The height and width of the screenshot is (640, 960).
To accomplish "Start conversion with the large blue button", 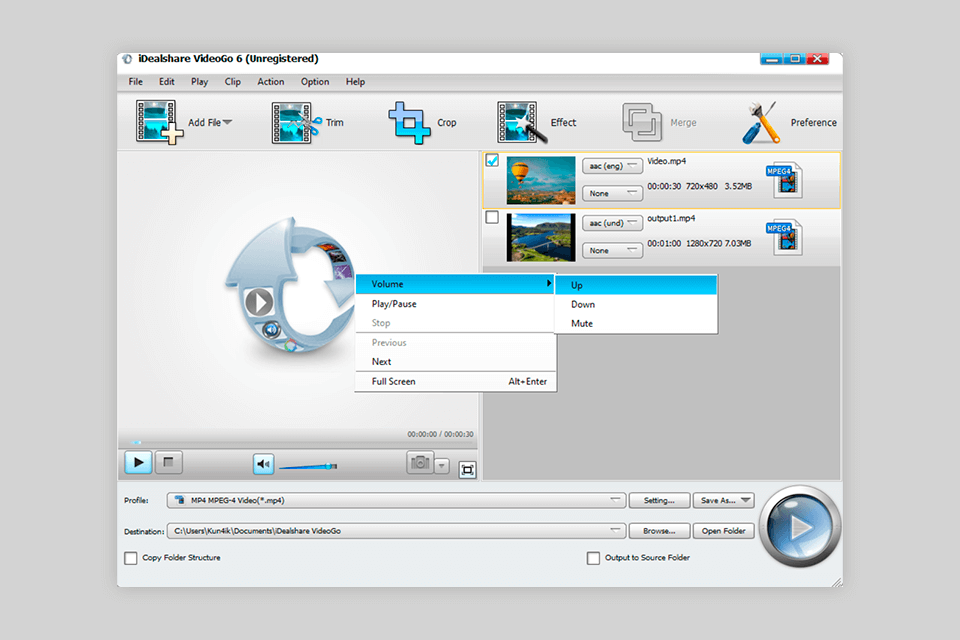I will [800, 527].
